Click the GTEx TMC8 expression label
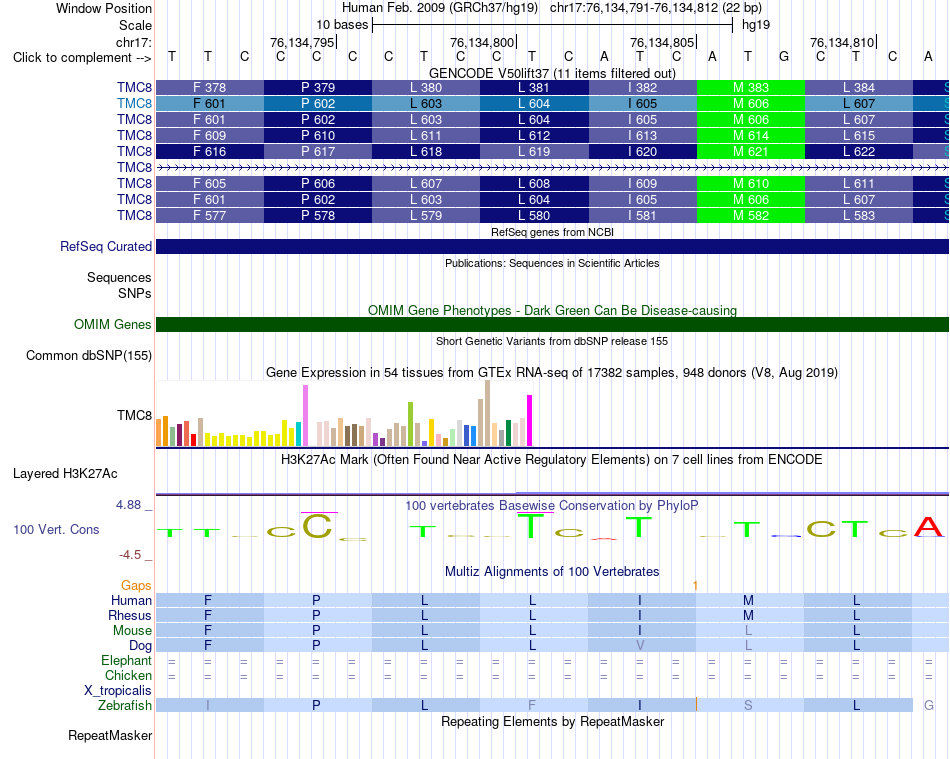Viewport: 950px width, 759px height. point(134,416)
